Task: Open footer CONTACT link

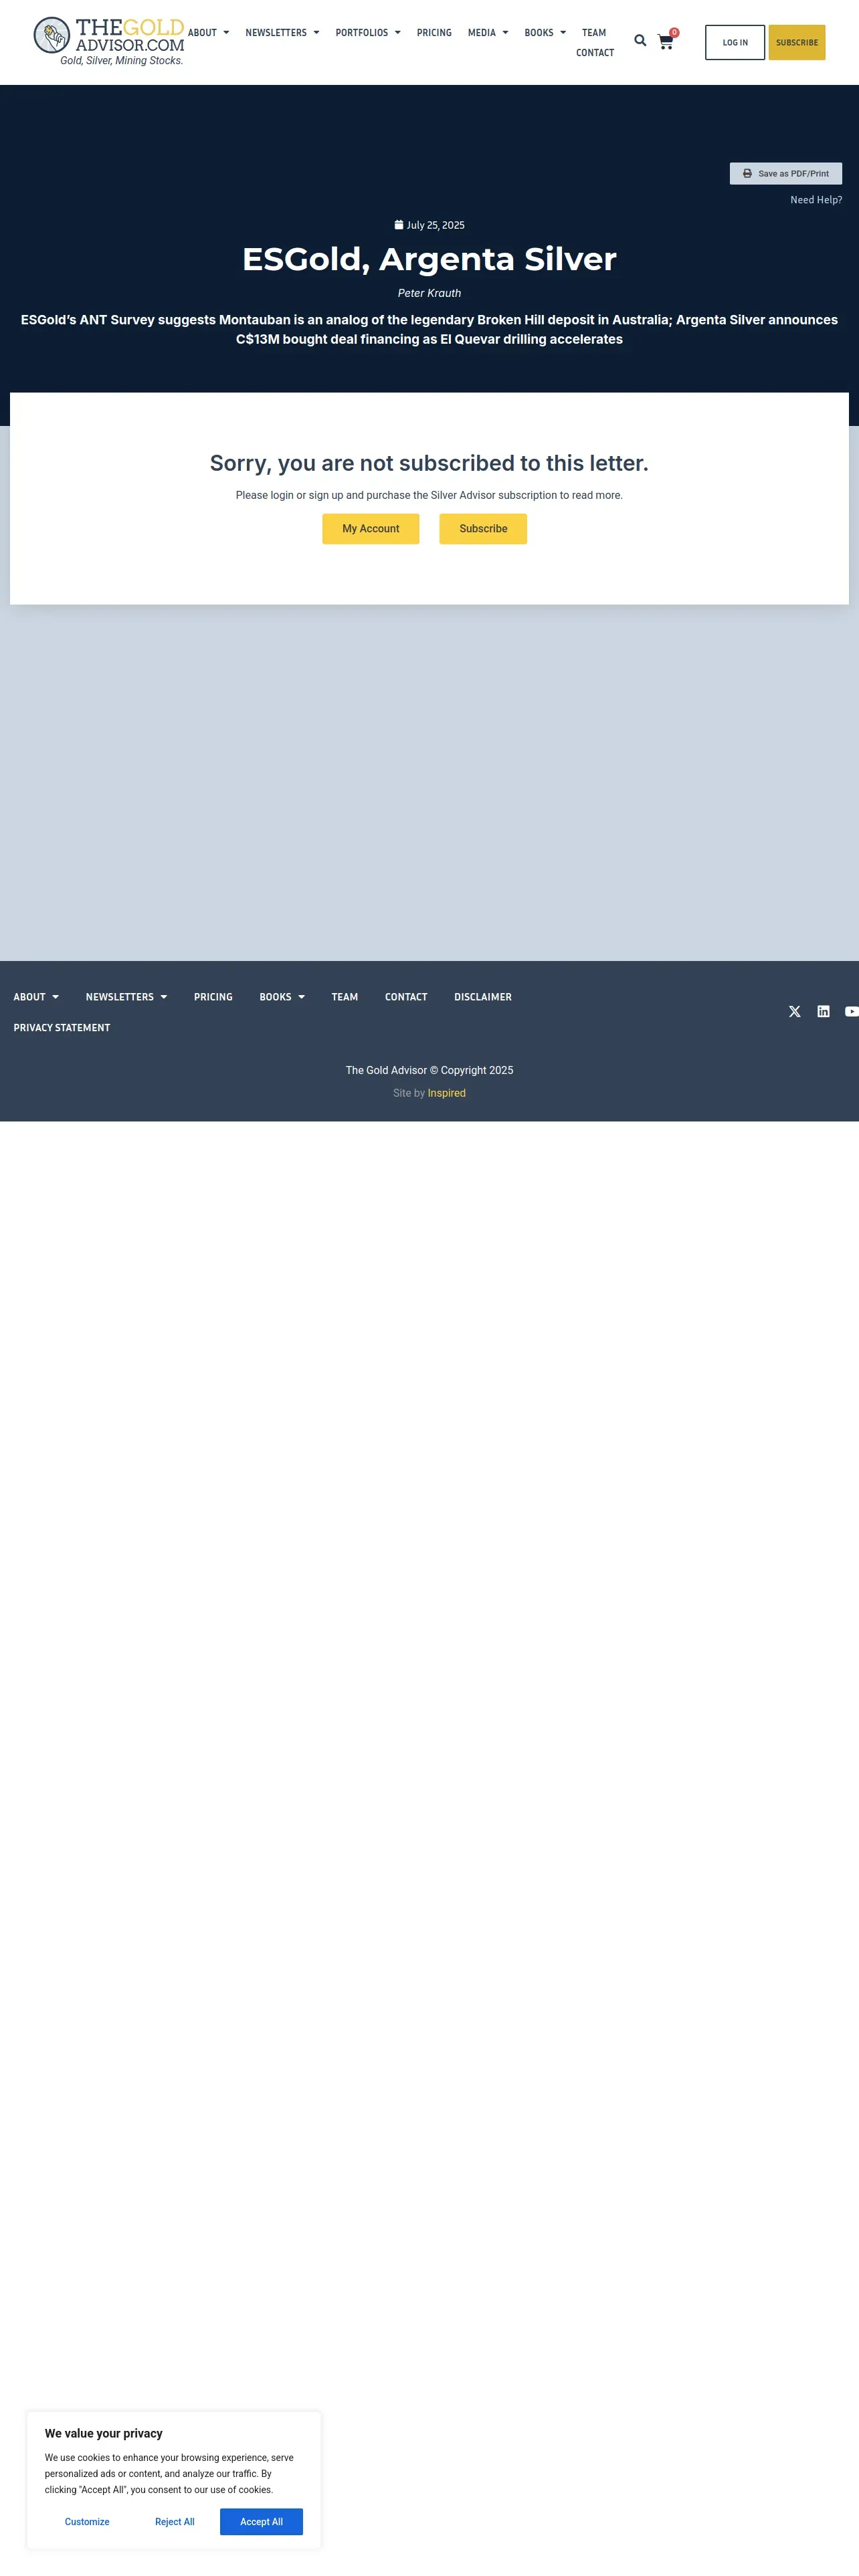Action: pos(406,997)
